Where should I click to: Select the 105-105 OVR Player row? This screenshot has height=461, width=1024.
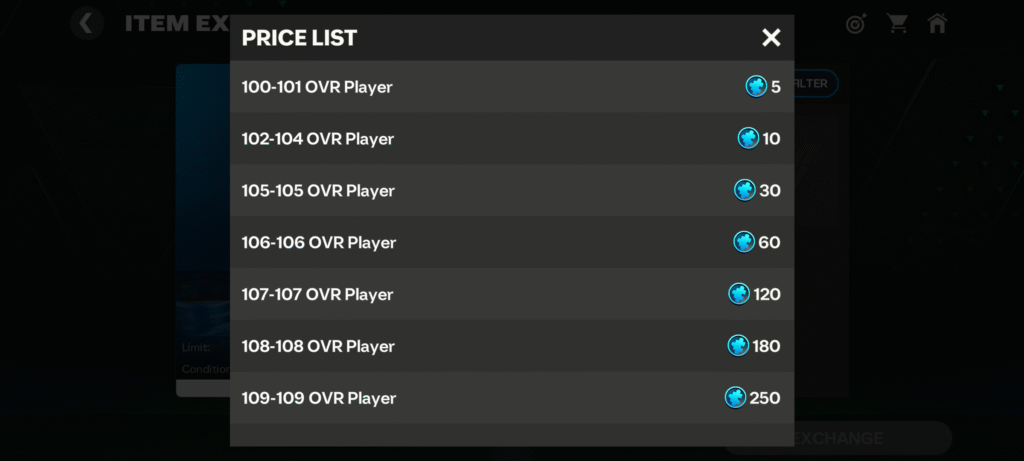coord(512,190)
